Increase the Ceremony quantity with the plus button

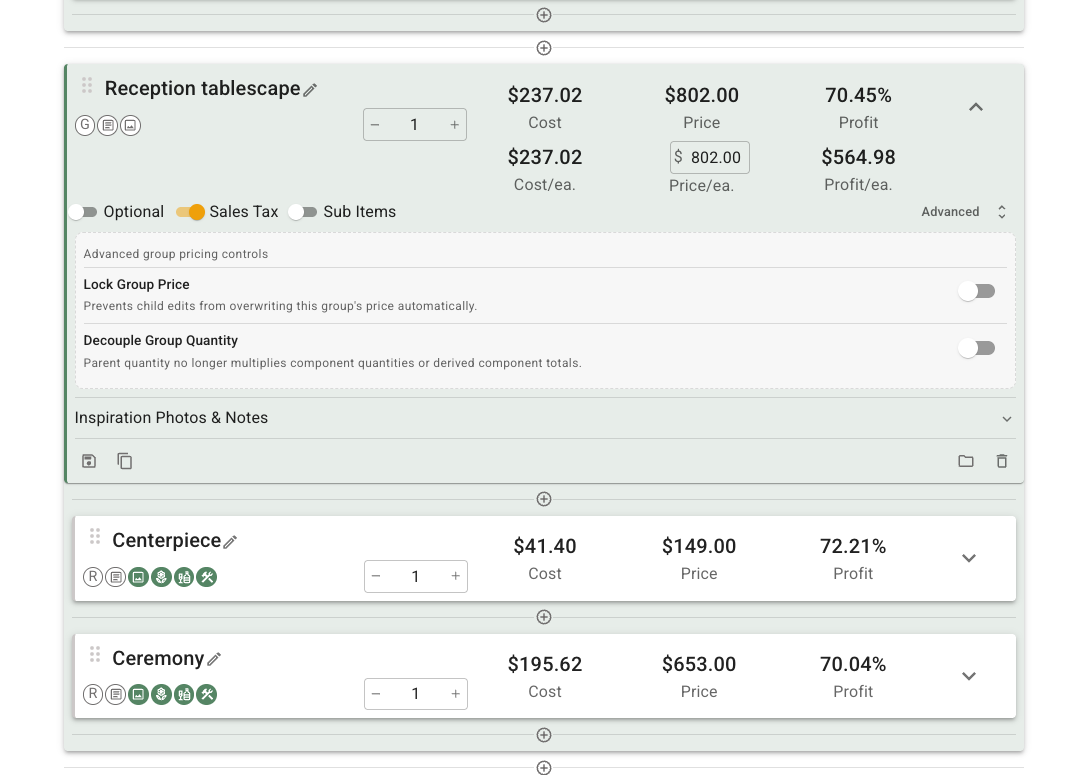coord(456,694)
